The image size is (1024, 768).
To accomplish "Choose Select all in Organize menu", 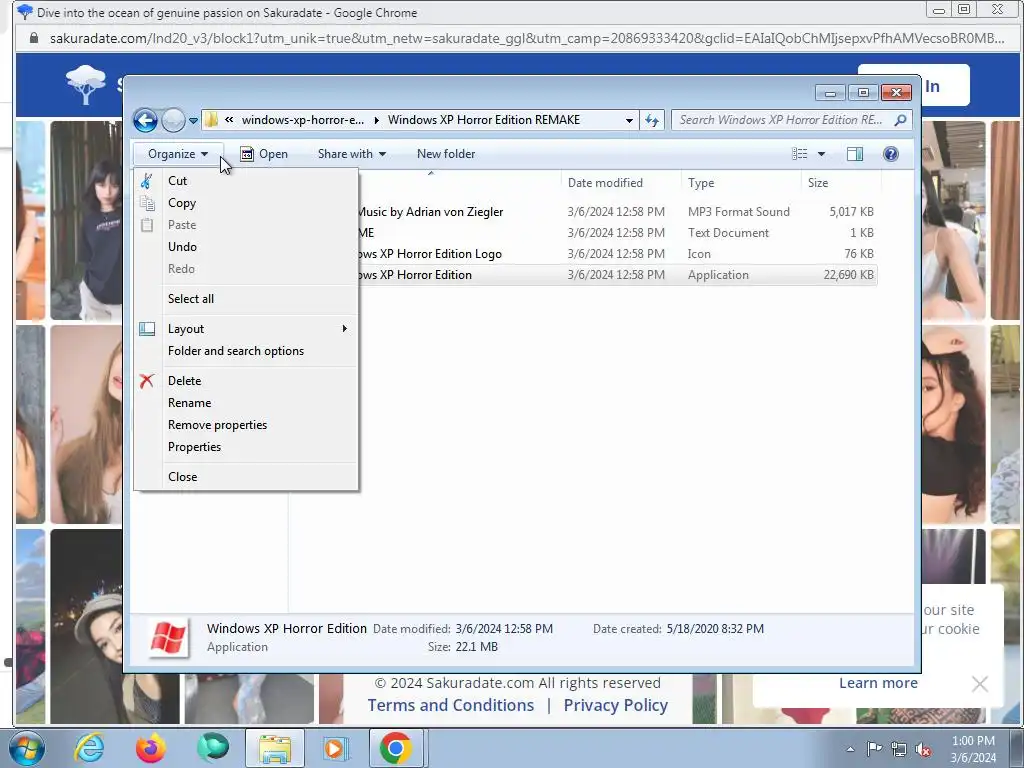I will point(246,299).
